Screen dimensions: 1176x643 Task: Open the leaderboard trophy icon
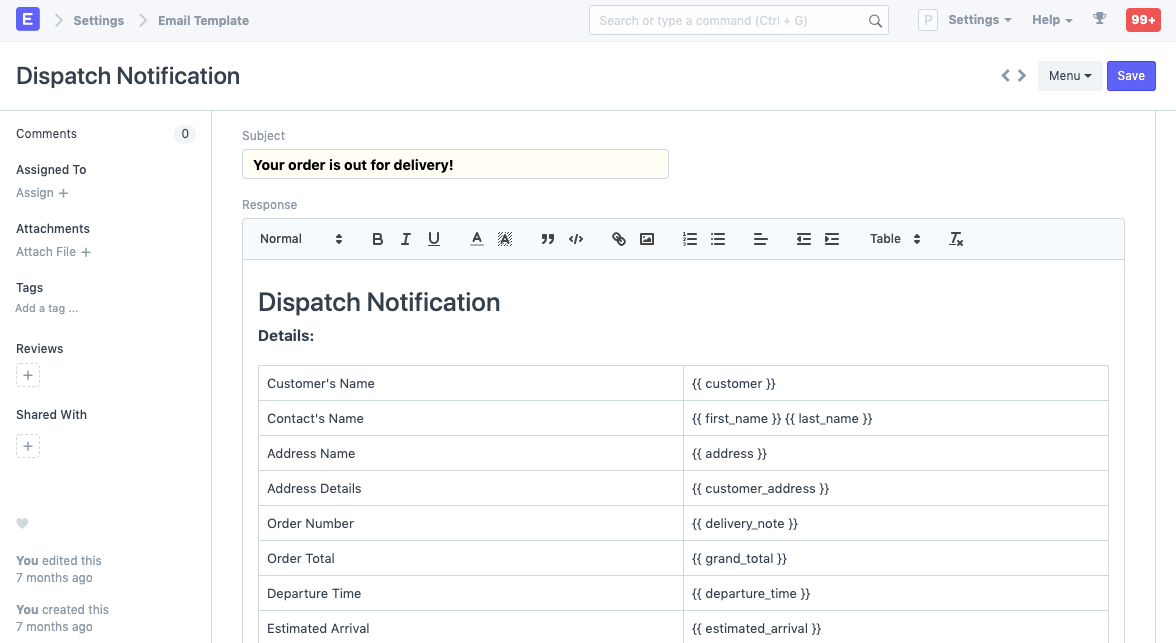tap(1100, 19)
